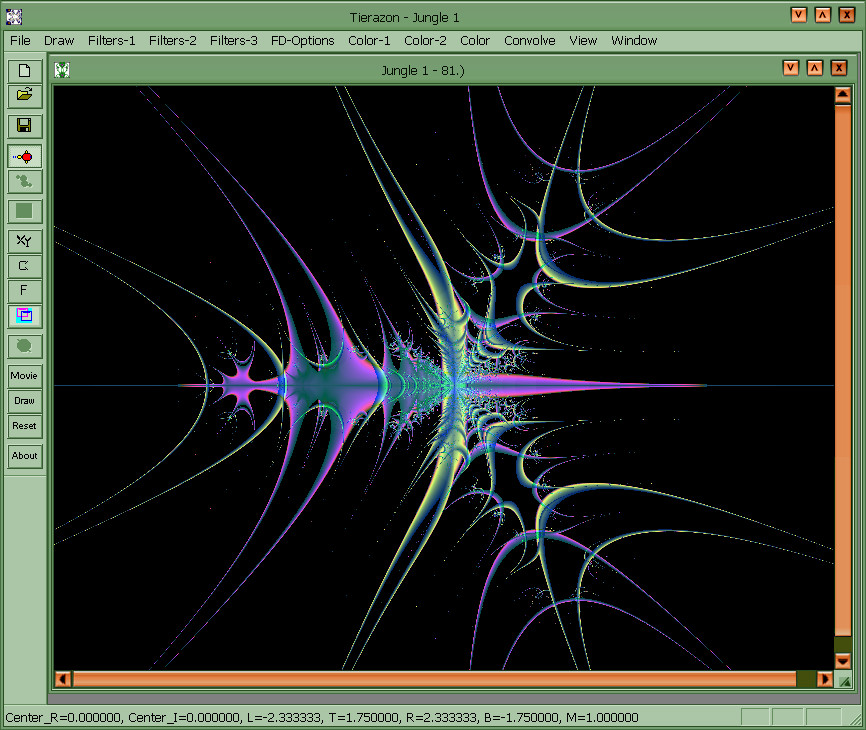Open the plain Color menu beside Convolve
This screenshot has height=730, width=866.
click(x=475, y=40)
